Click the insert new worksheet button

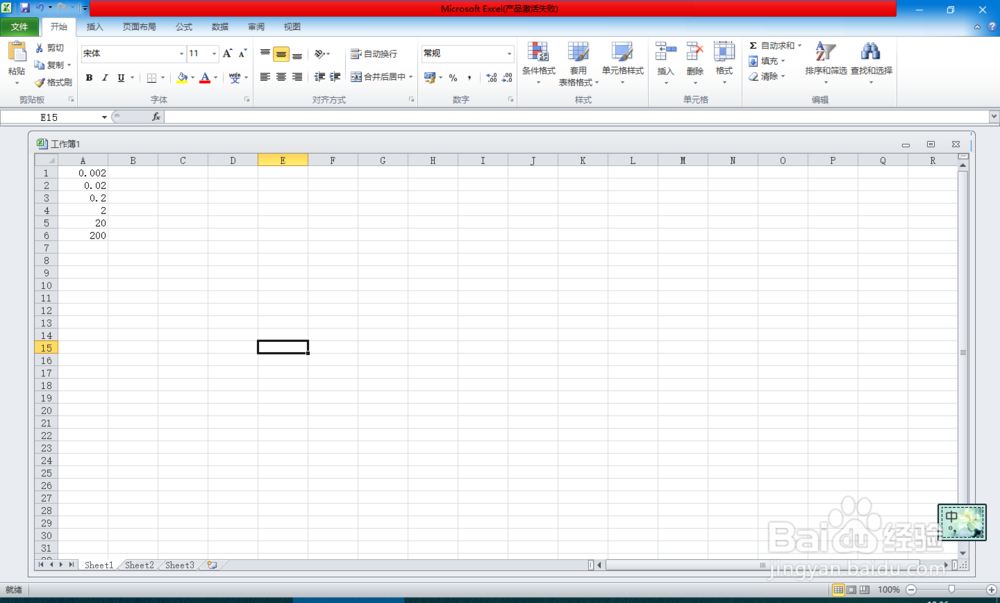point(212,565)
